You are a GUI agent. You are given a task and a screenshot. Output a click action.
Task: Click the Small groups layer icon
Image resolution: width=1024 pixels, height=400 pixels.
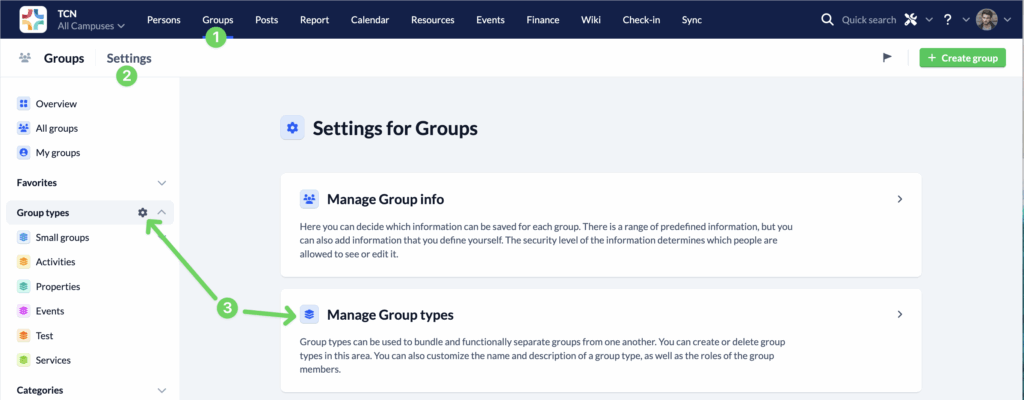23,237
